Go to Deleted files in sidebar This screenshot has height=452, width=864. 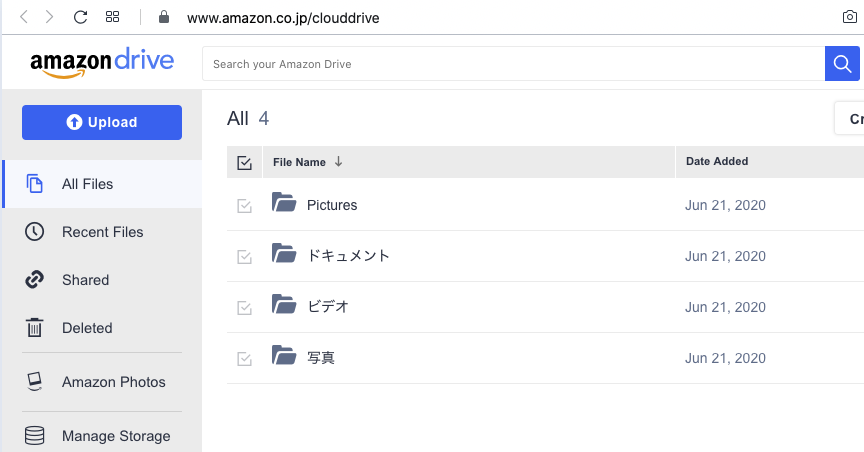pyautogui.click(x=87, y=328)
